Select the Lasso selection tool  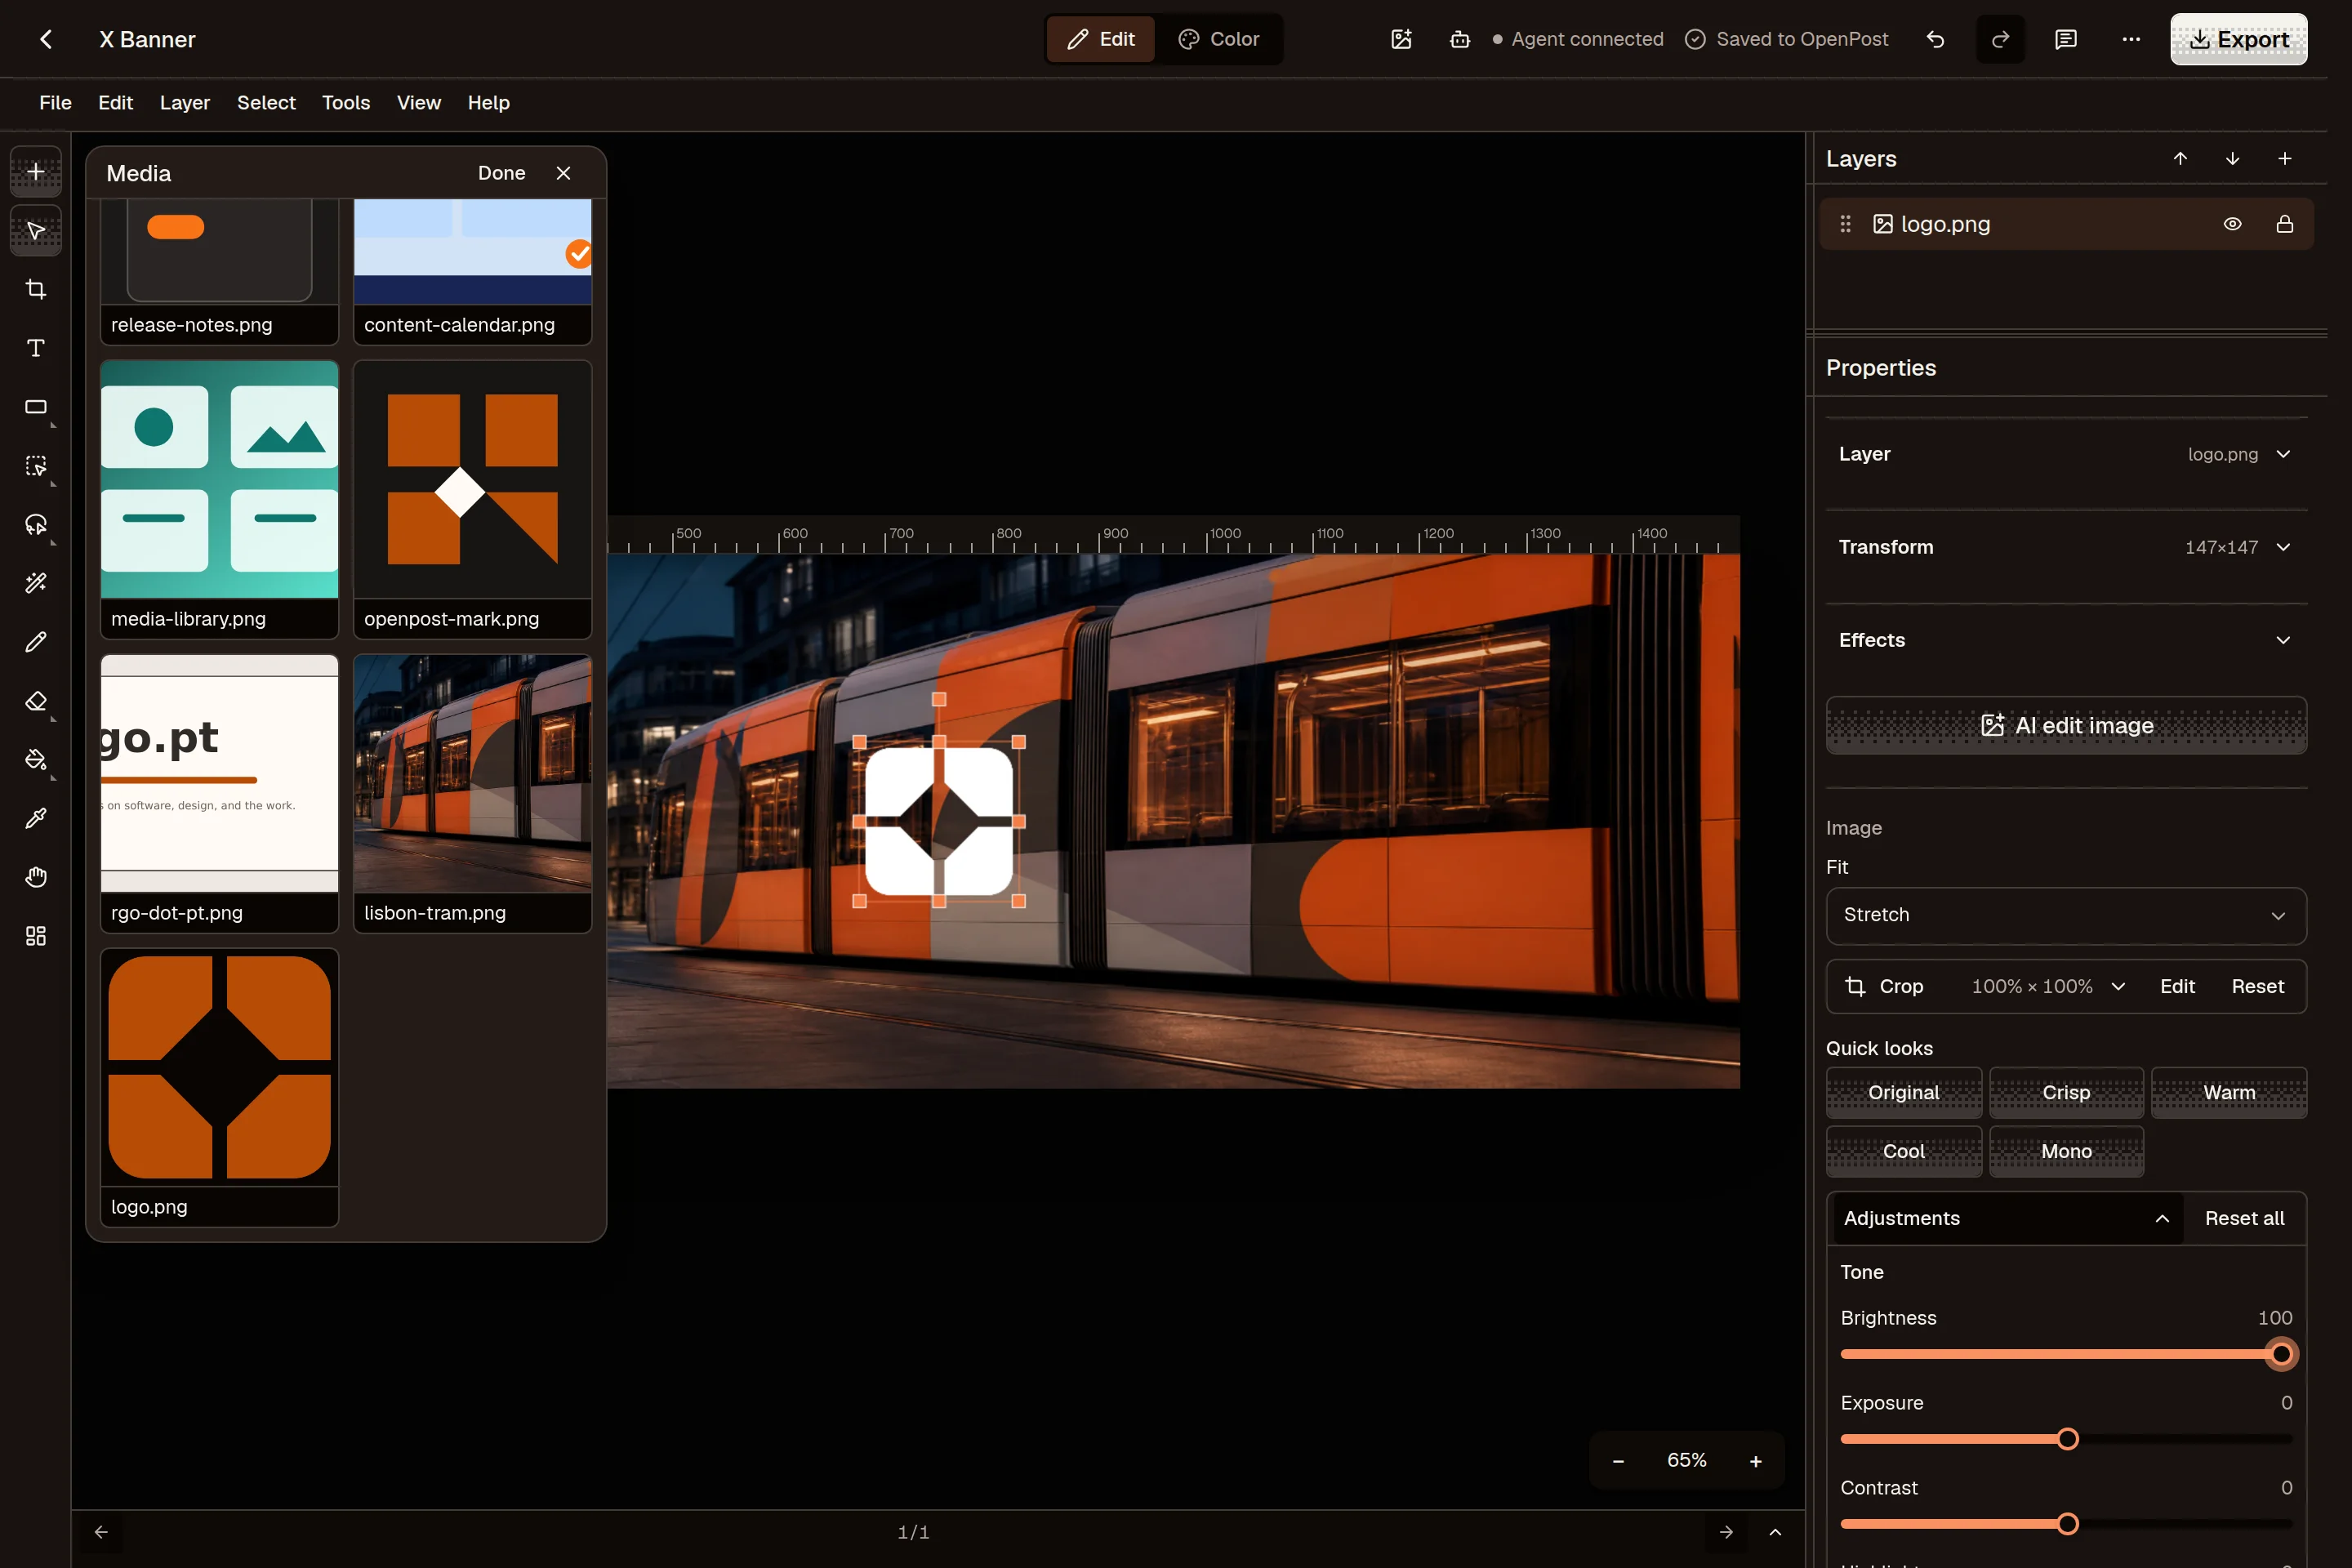(x=36, y=525)
